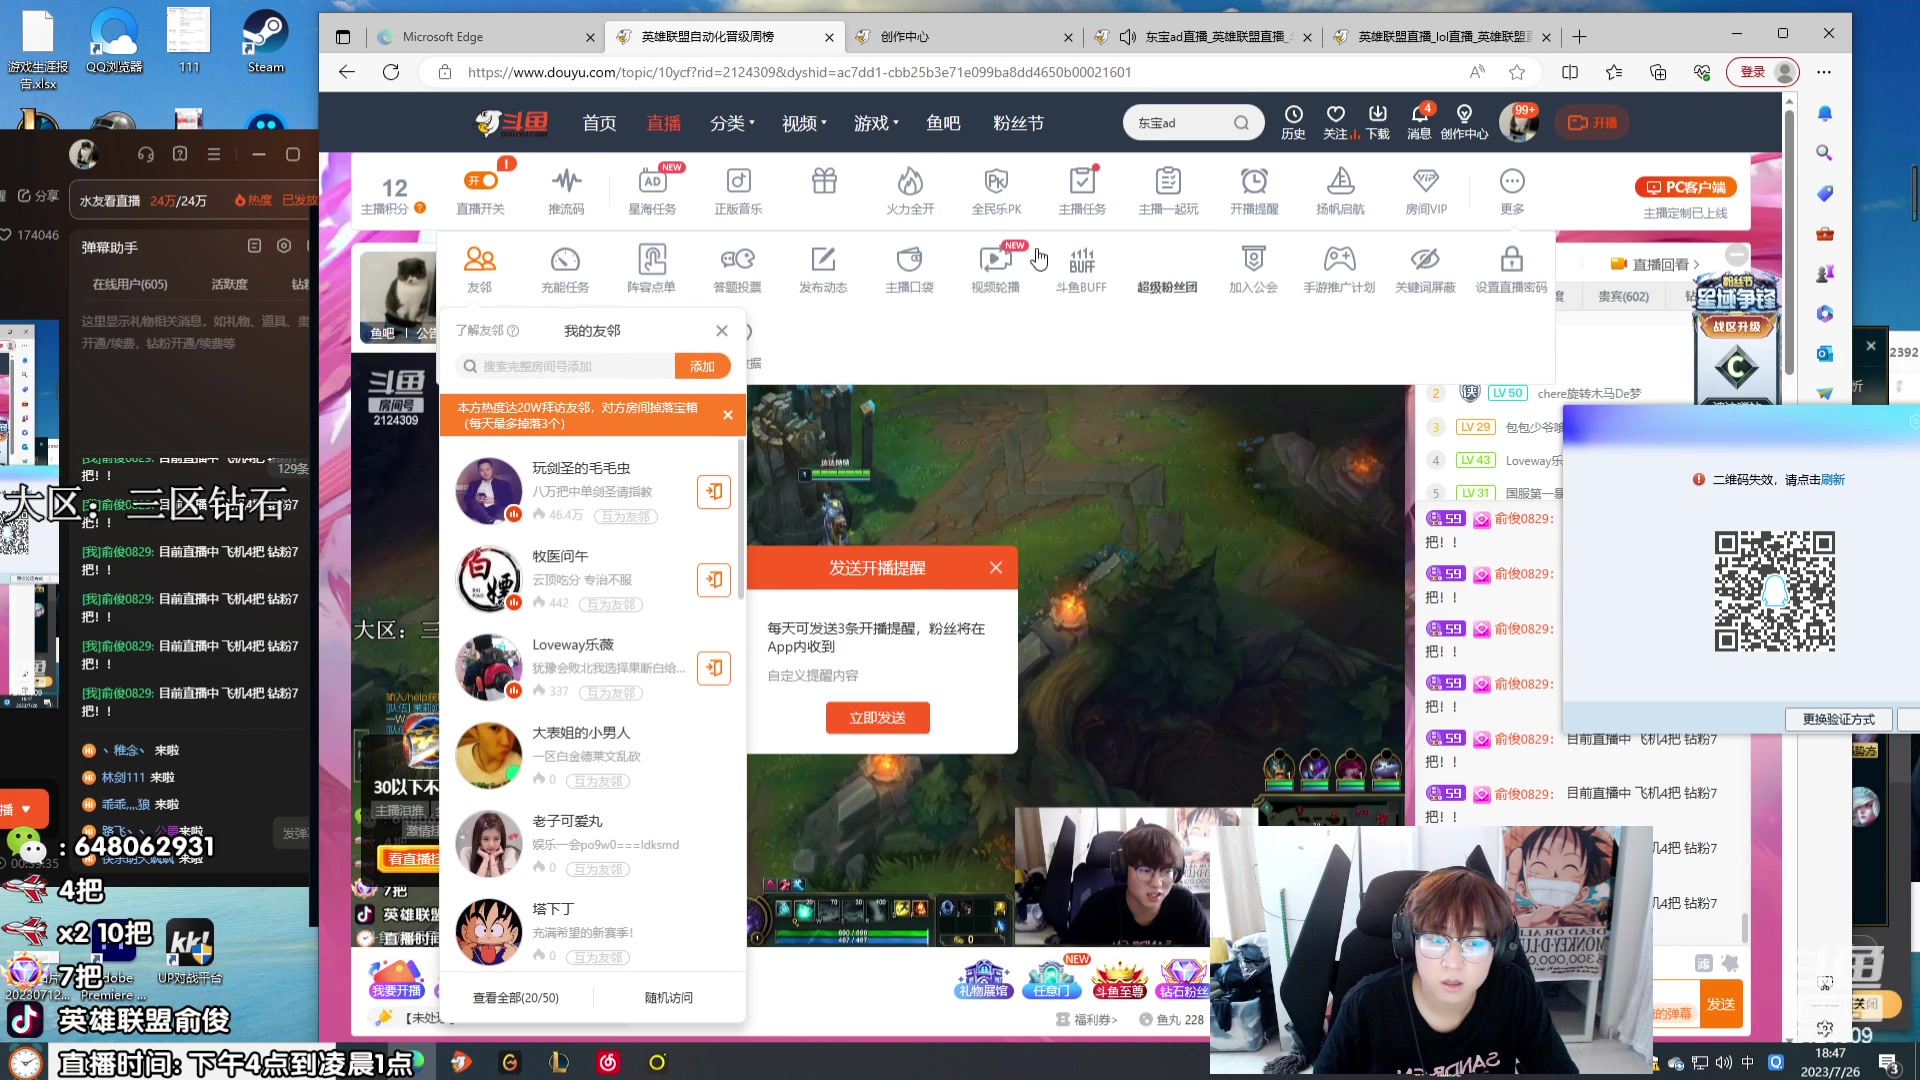Go to 首页 in Douyu navigation

click(599, 123)
